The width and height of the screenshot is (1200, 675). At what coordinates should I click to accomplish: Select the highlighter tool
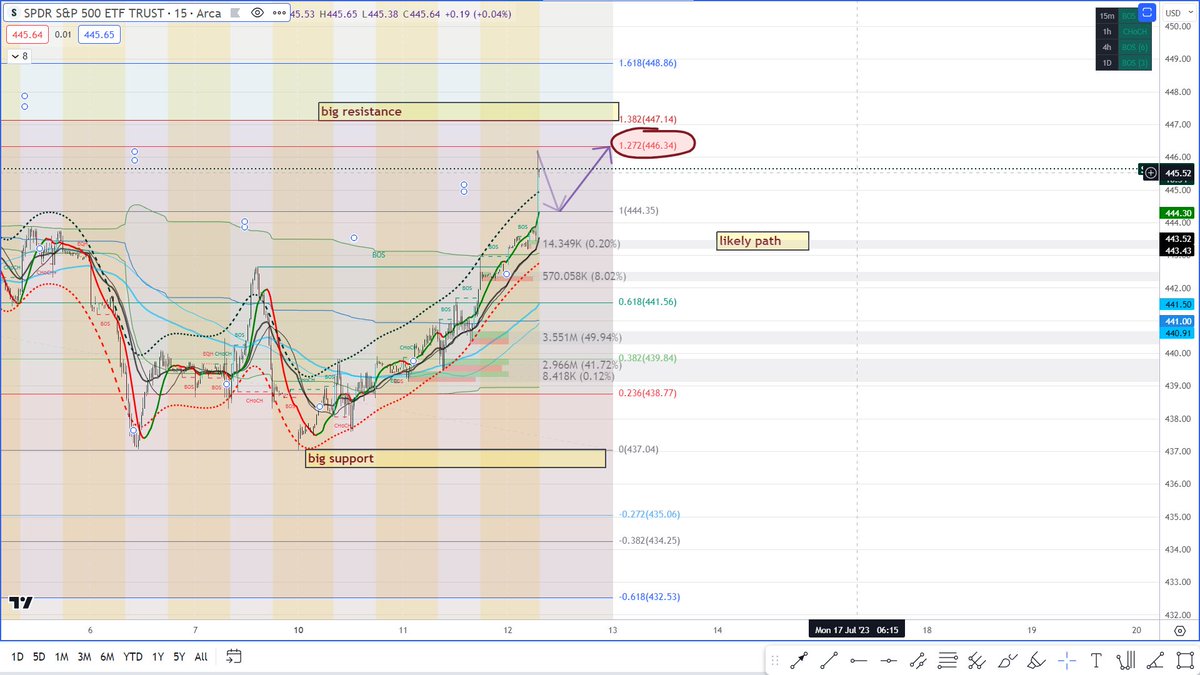click(x=1037, y=660)
